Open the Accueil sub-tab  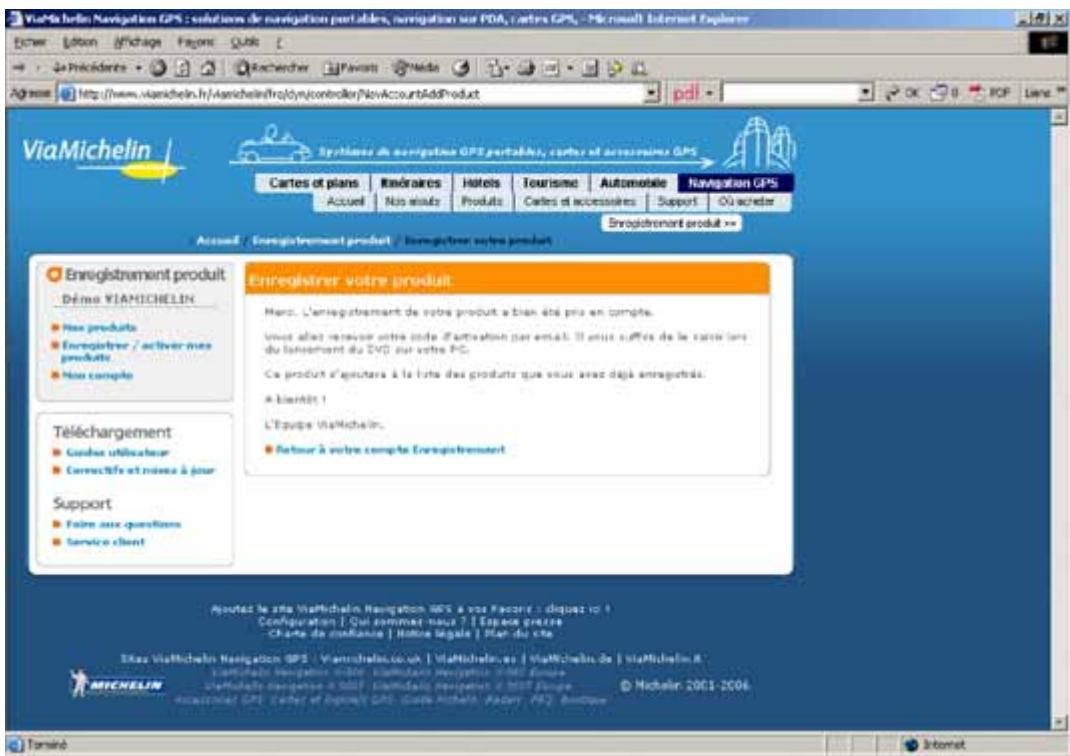click(345, 202)
